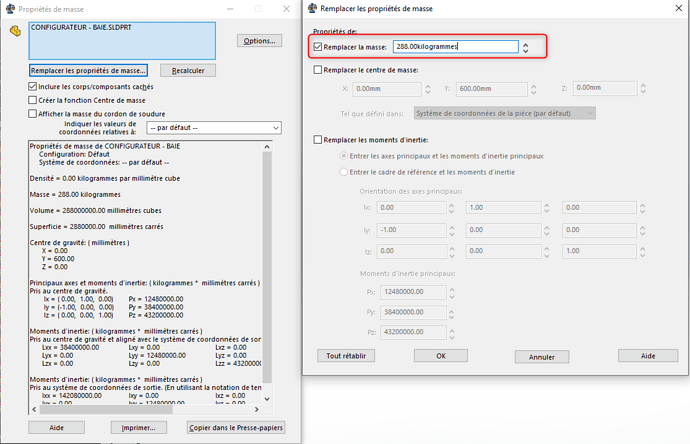Uncheck Remplacer la masse checkbox

[x=318, y=47]
